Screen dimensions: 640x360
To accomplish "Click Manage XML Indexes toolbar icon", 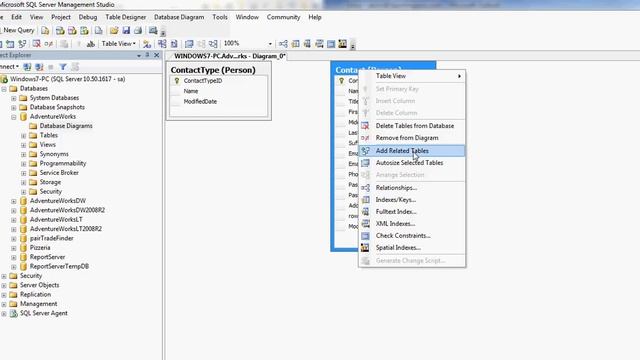I will click(319, 44).
